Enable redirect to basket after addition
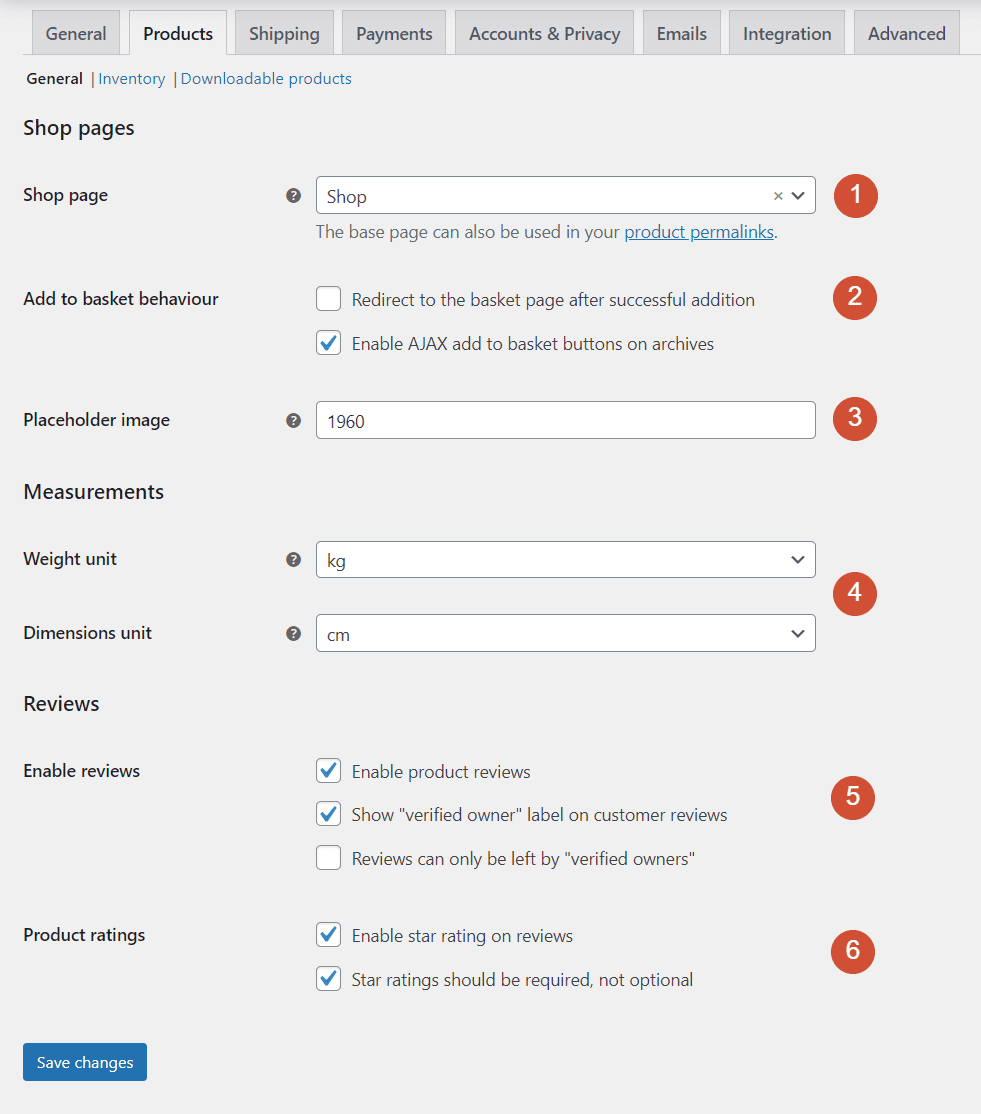 (328, 298)
